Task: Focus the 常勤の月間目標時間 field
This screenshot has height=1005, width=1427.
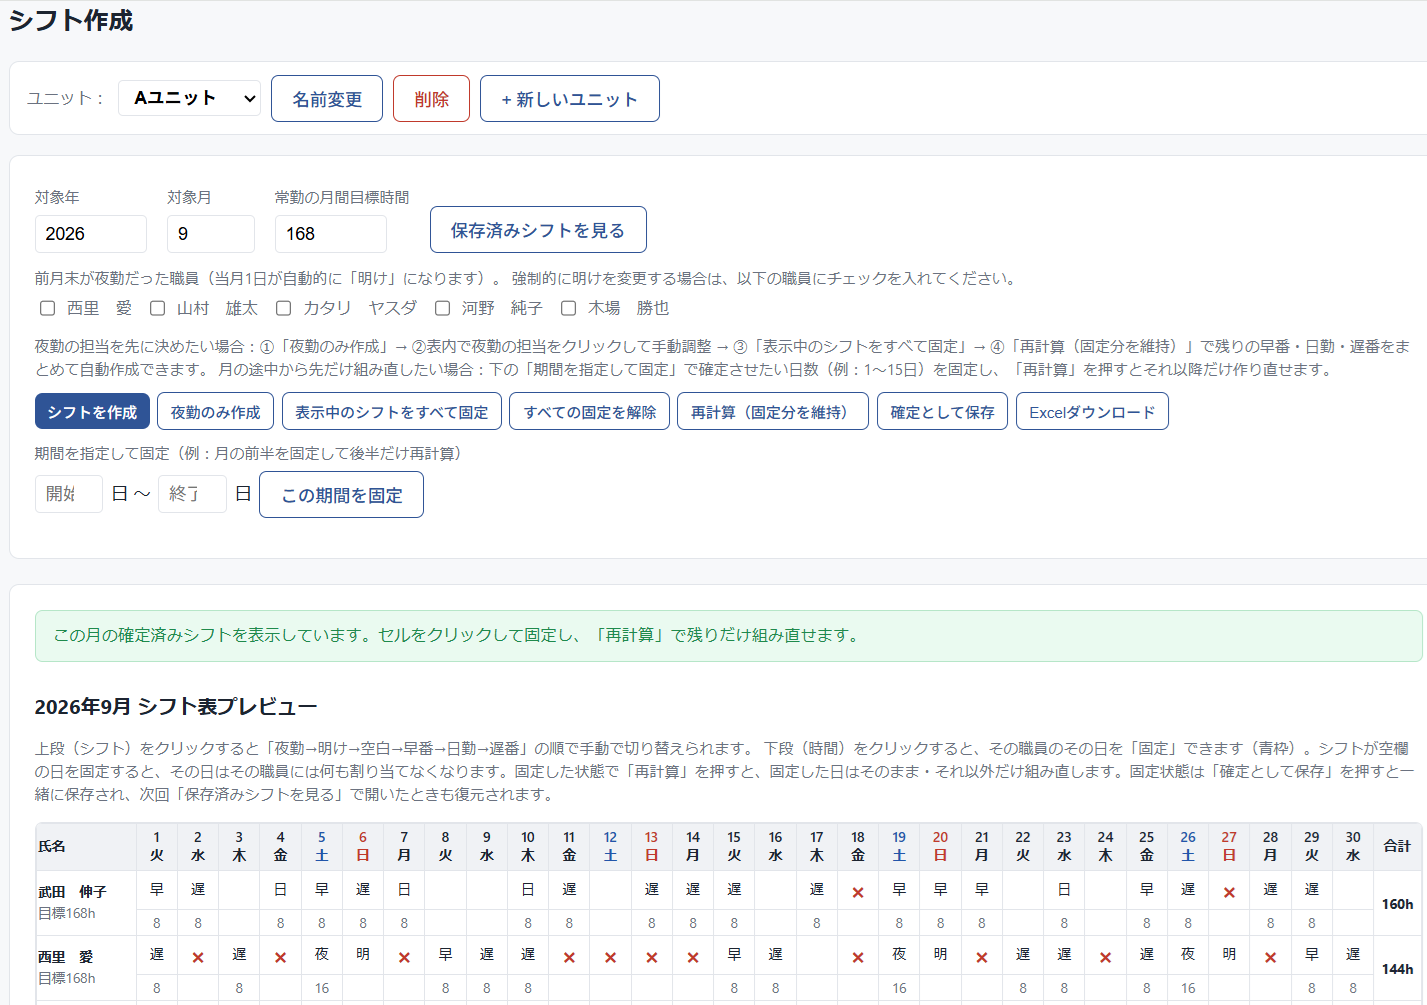Action: (x=331, y=234)
